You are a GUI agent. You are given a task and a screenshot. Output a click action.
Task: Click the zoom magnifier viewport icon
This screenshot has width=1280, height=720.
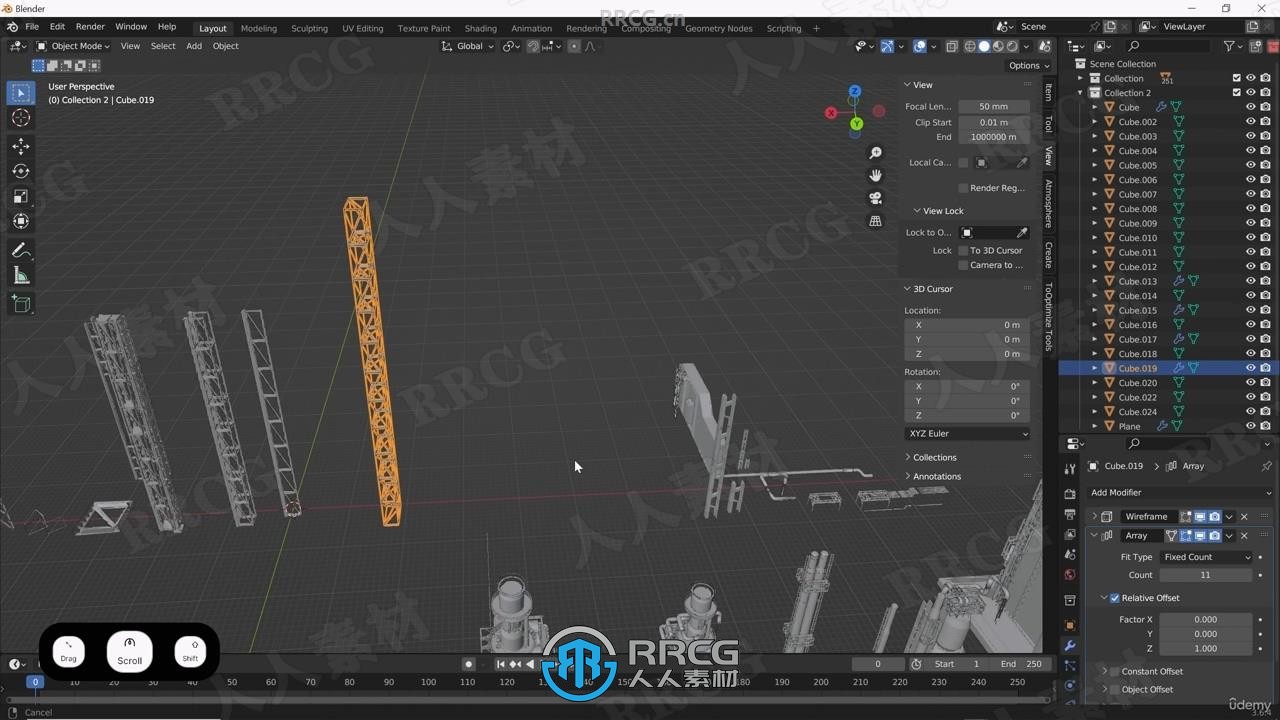point(875,153)
